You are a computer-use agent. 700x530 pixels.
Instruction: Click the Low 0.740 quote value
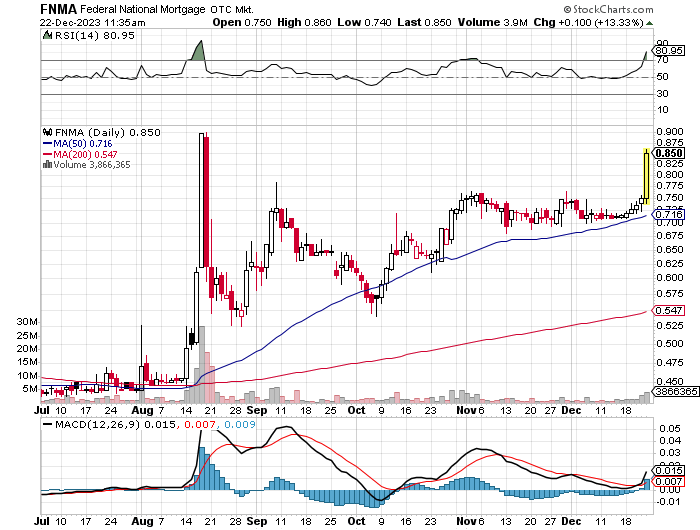coord(365,22)
